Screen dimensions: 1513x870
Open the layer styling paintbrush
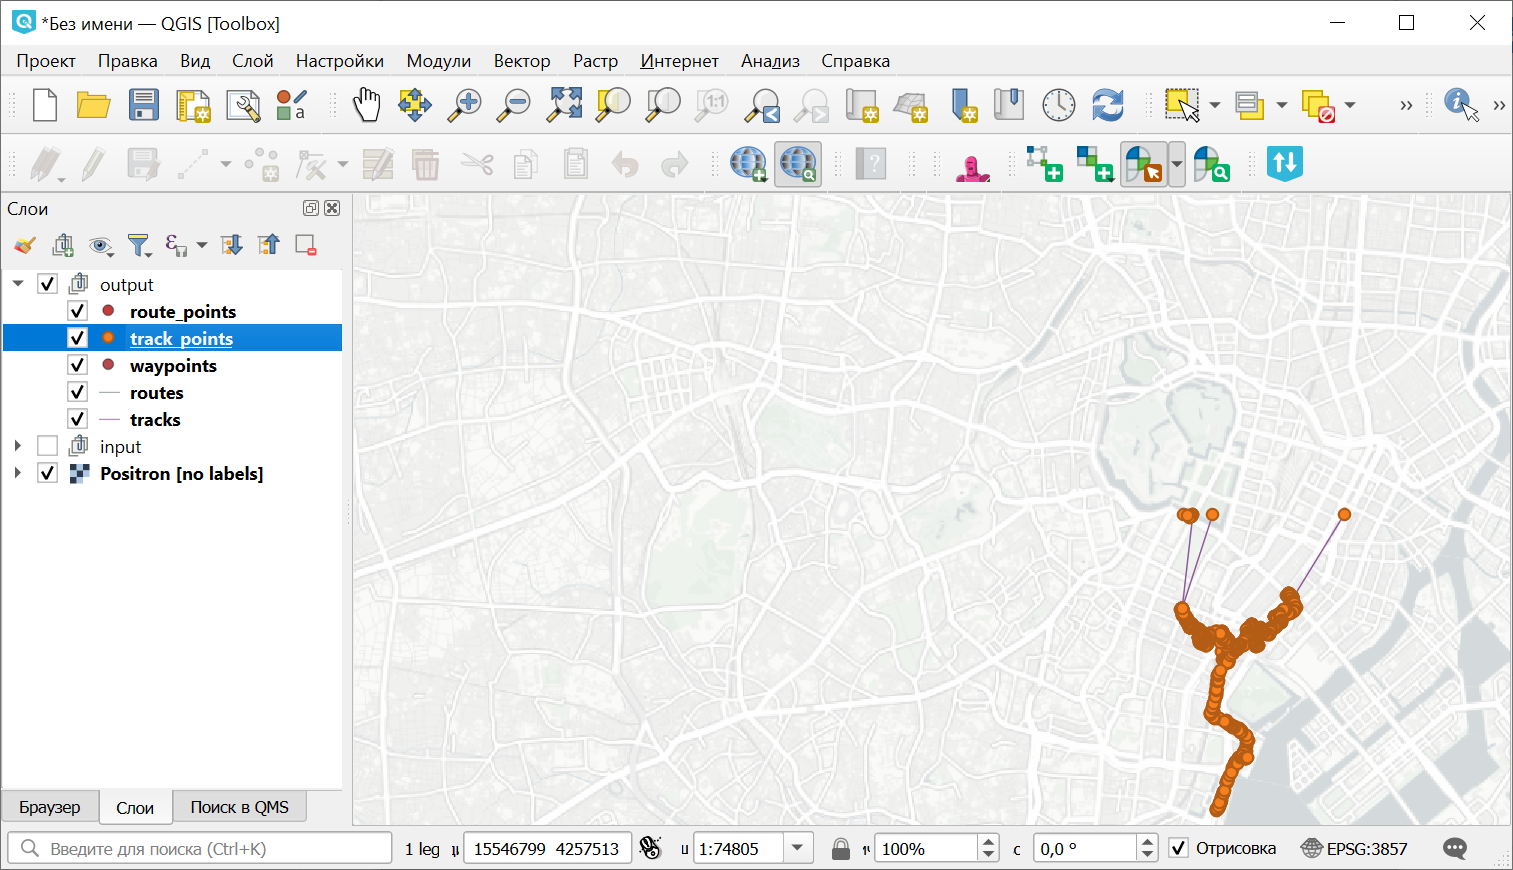coord(25,245)
